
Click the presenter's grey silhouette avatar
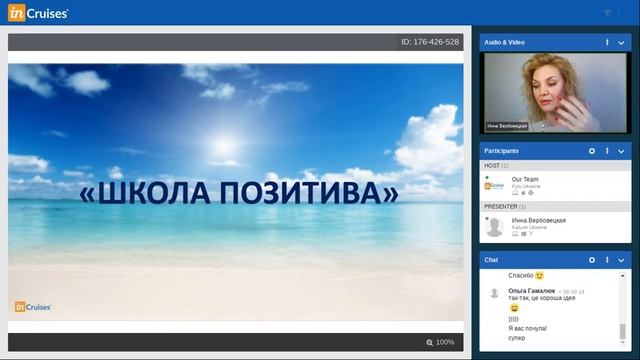(494, 227)
